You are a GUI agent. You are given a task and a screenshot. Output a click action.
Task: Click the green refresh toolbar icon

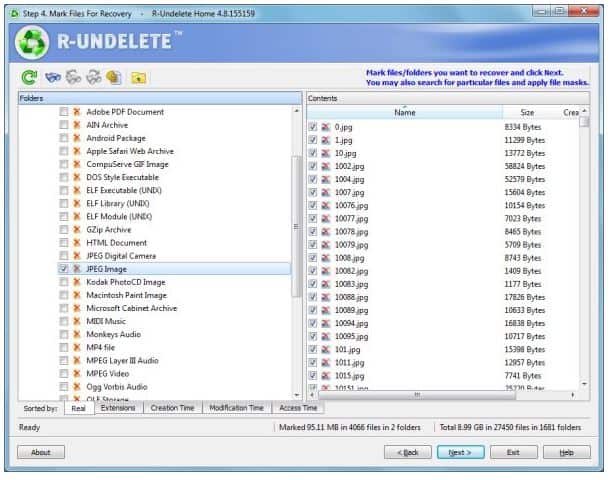tap(29, 77)
